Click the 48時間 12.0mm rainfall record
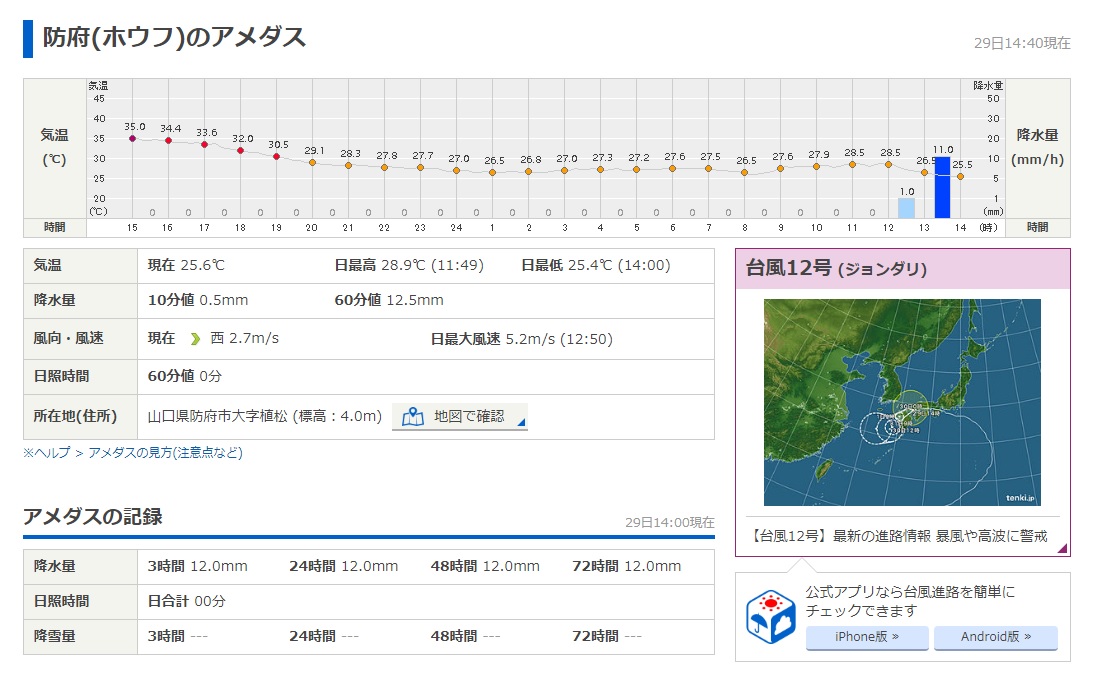 (x=485, y=566)
